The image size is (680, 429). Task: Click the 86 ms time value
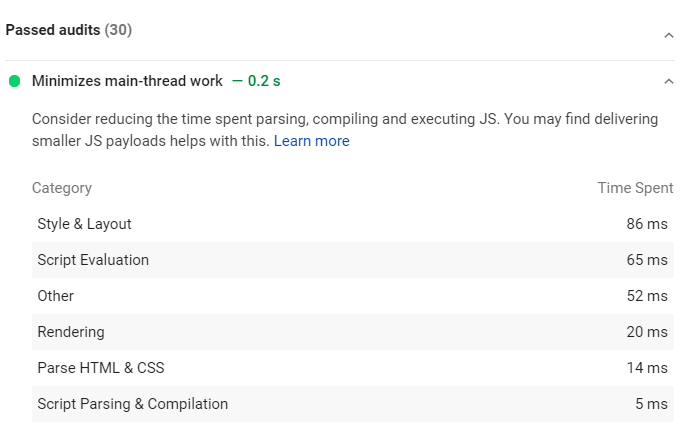(x=646, y=224)
